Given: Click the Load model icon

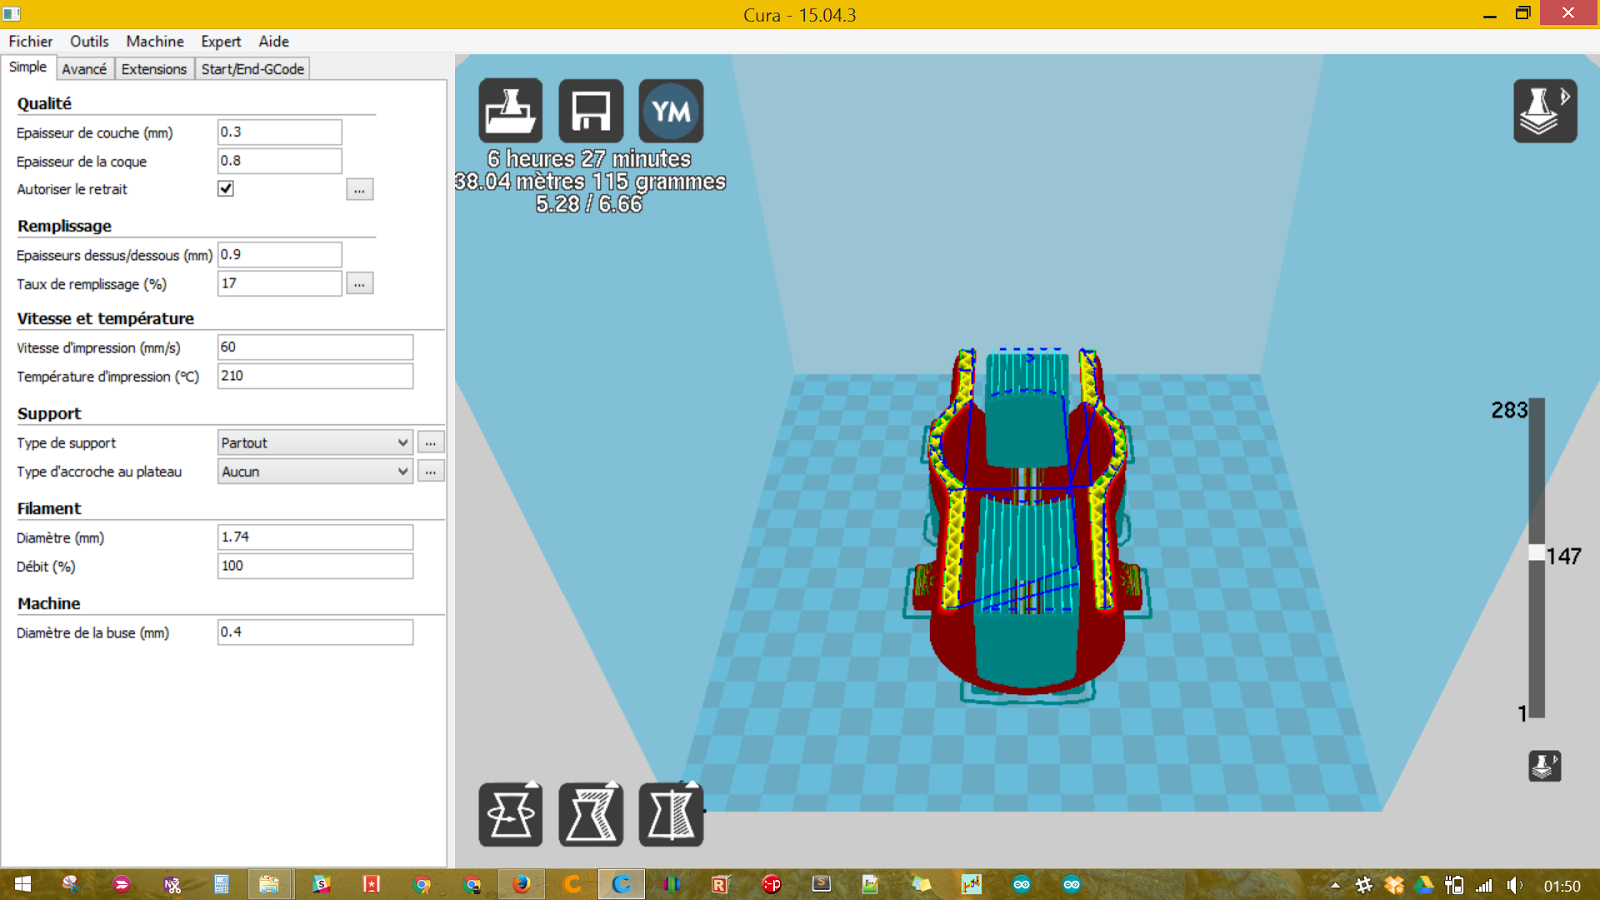Looking at the screenshot, I should coord(510,111).
